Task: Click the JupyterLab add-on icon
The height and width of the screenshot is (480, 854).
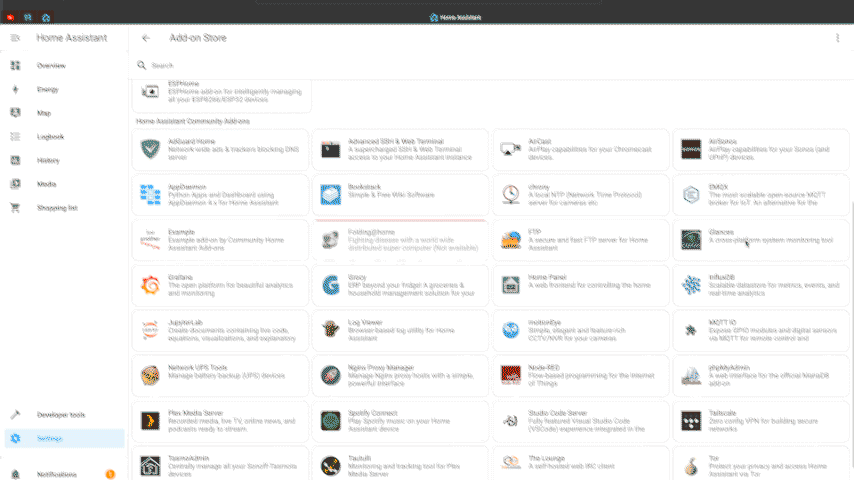Action: [150, 330]
